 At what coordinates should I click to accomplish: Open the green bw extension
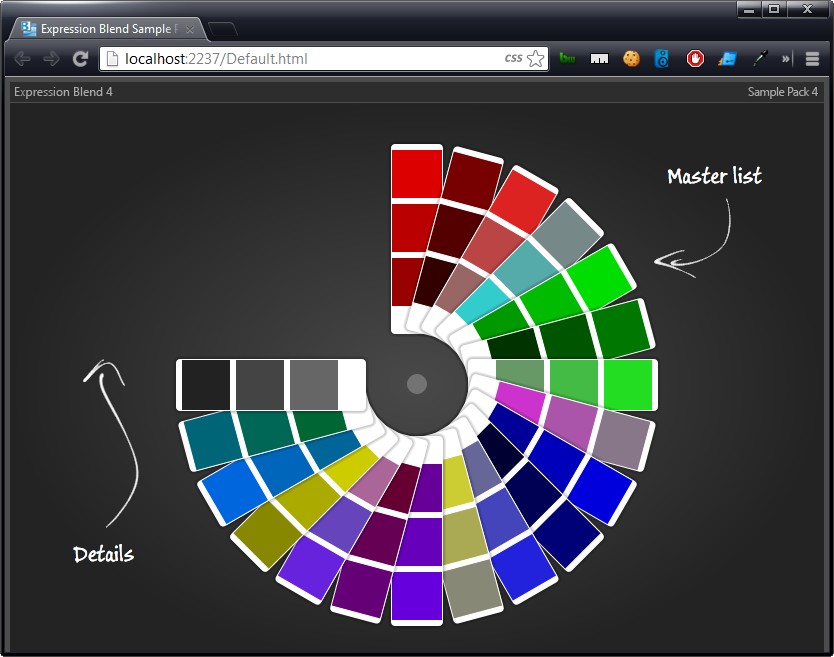tap(568, 59)
